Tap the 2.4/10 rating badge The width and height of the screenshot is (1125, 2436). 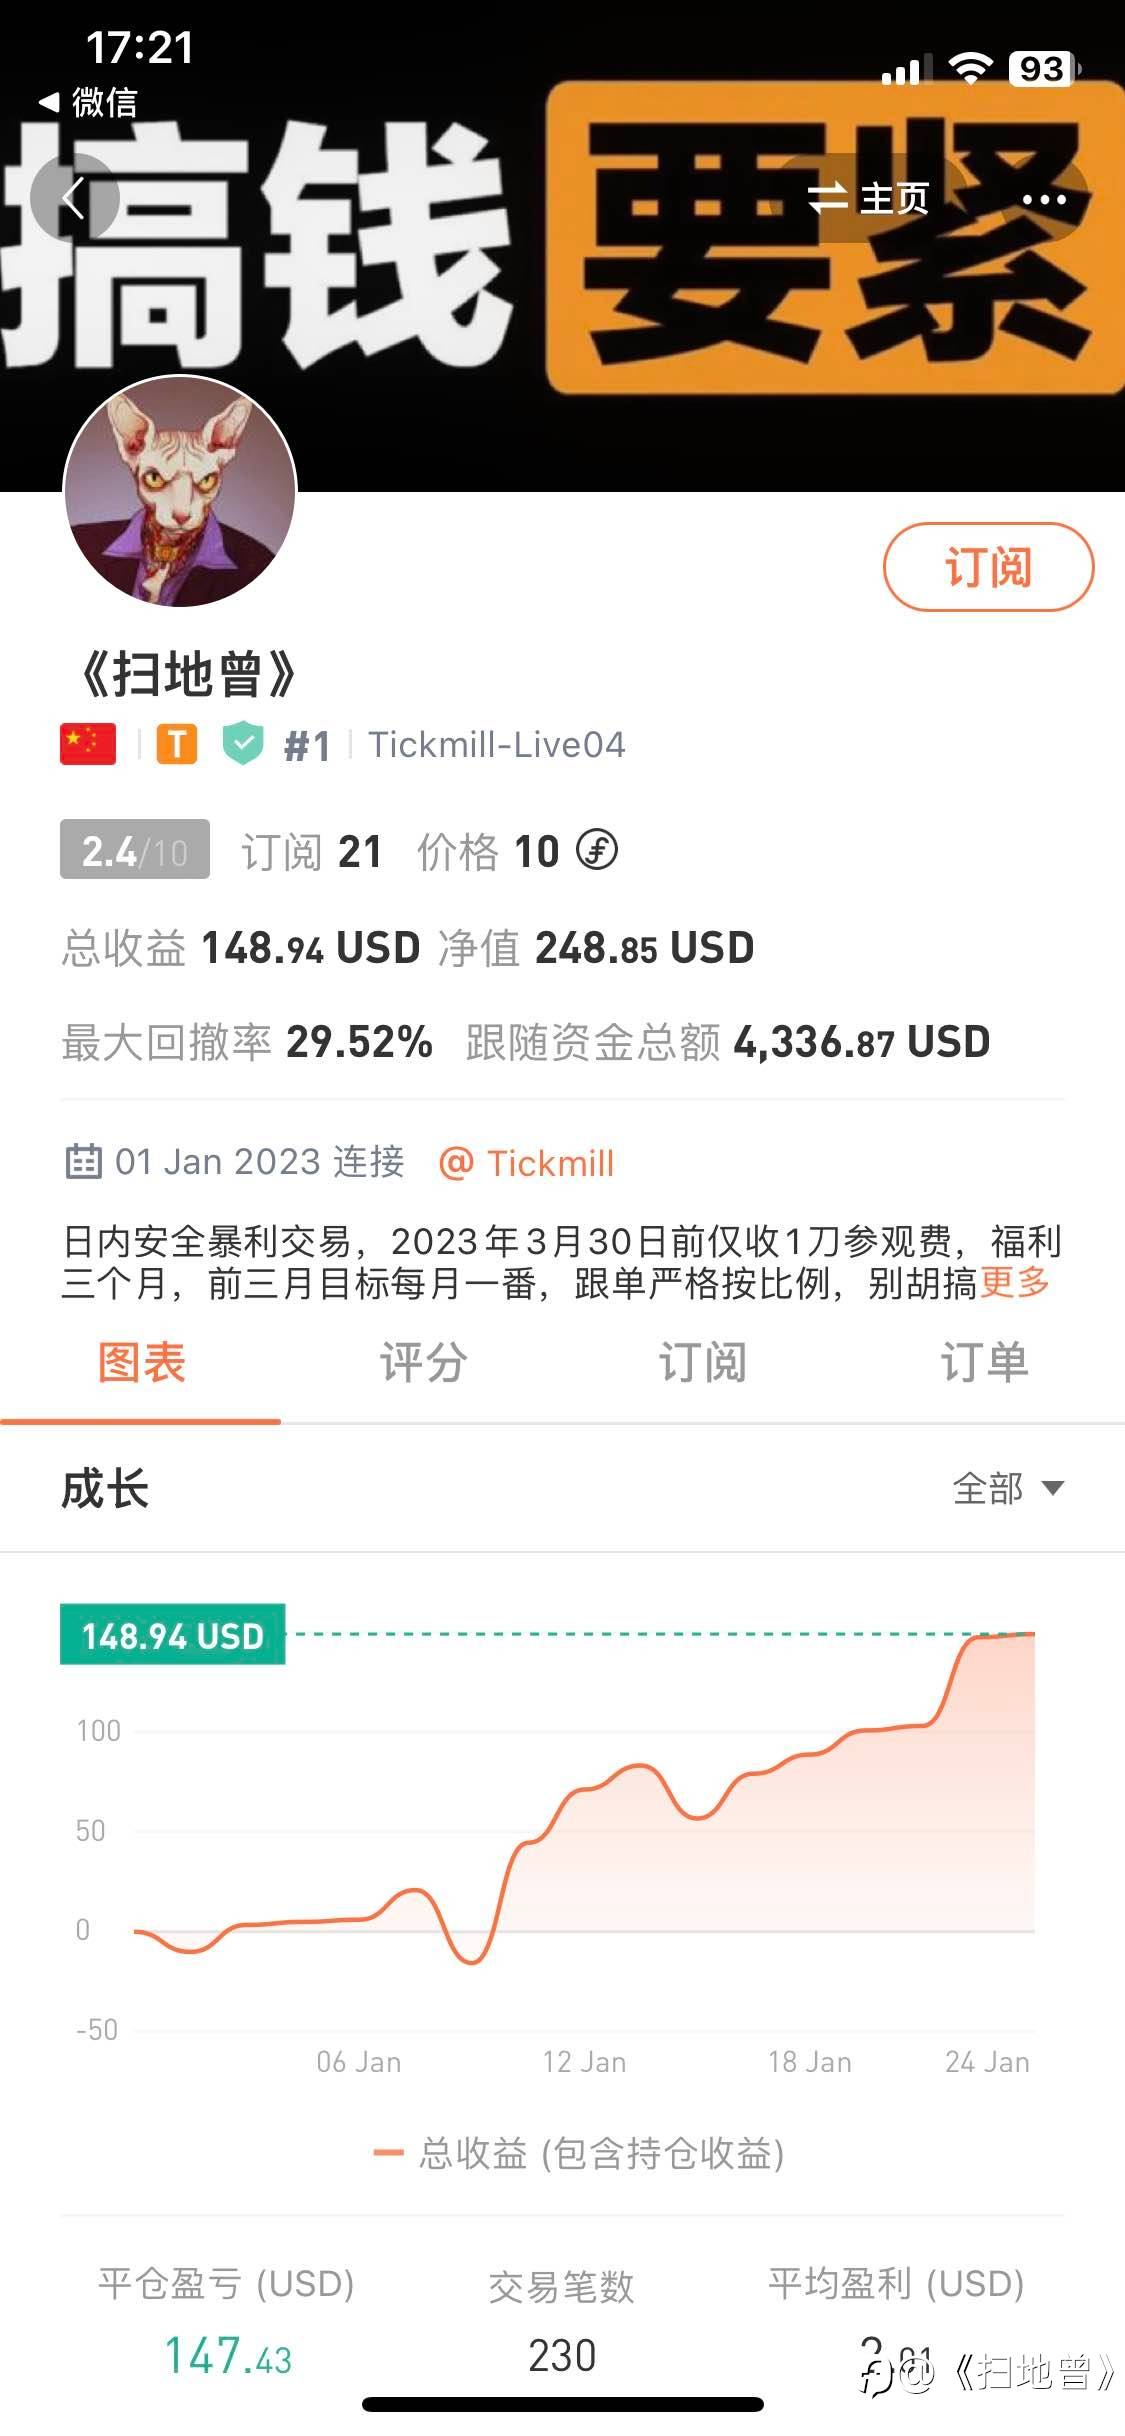(135, 850)
